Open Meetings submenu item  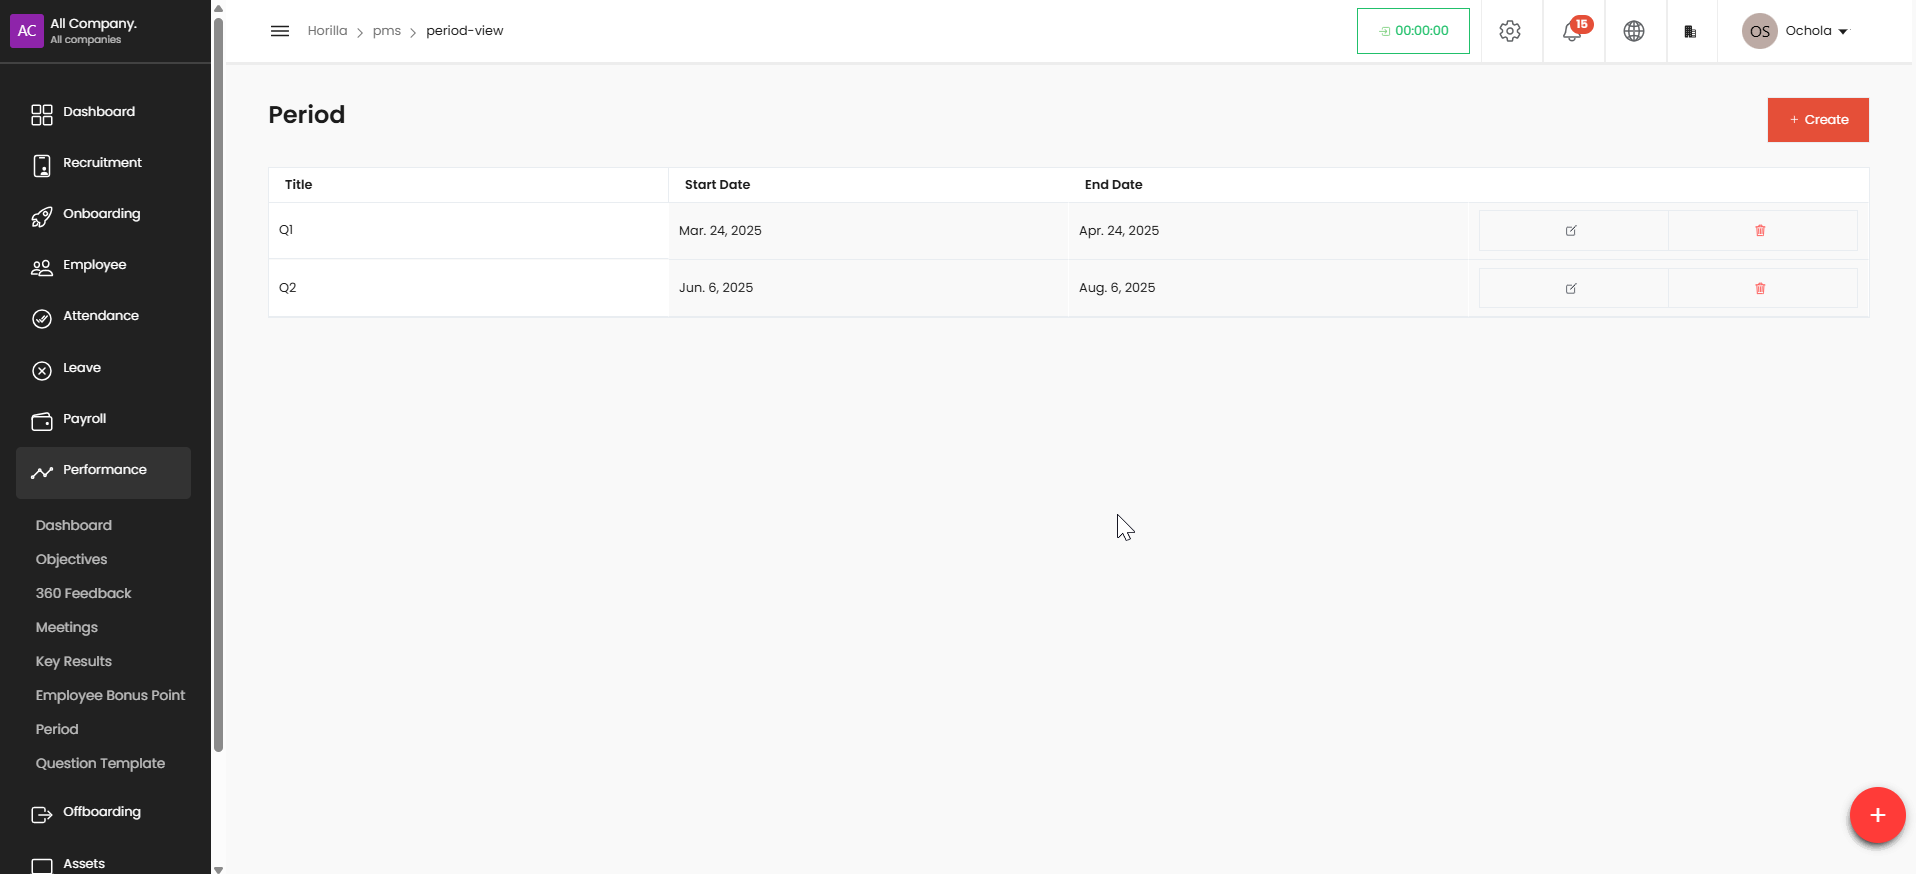click(67, 627)
